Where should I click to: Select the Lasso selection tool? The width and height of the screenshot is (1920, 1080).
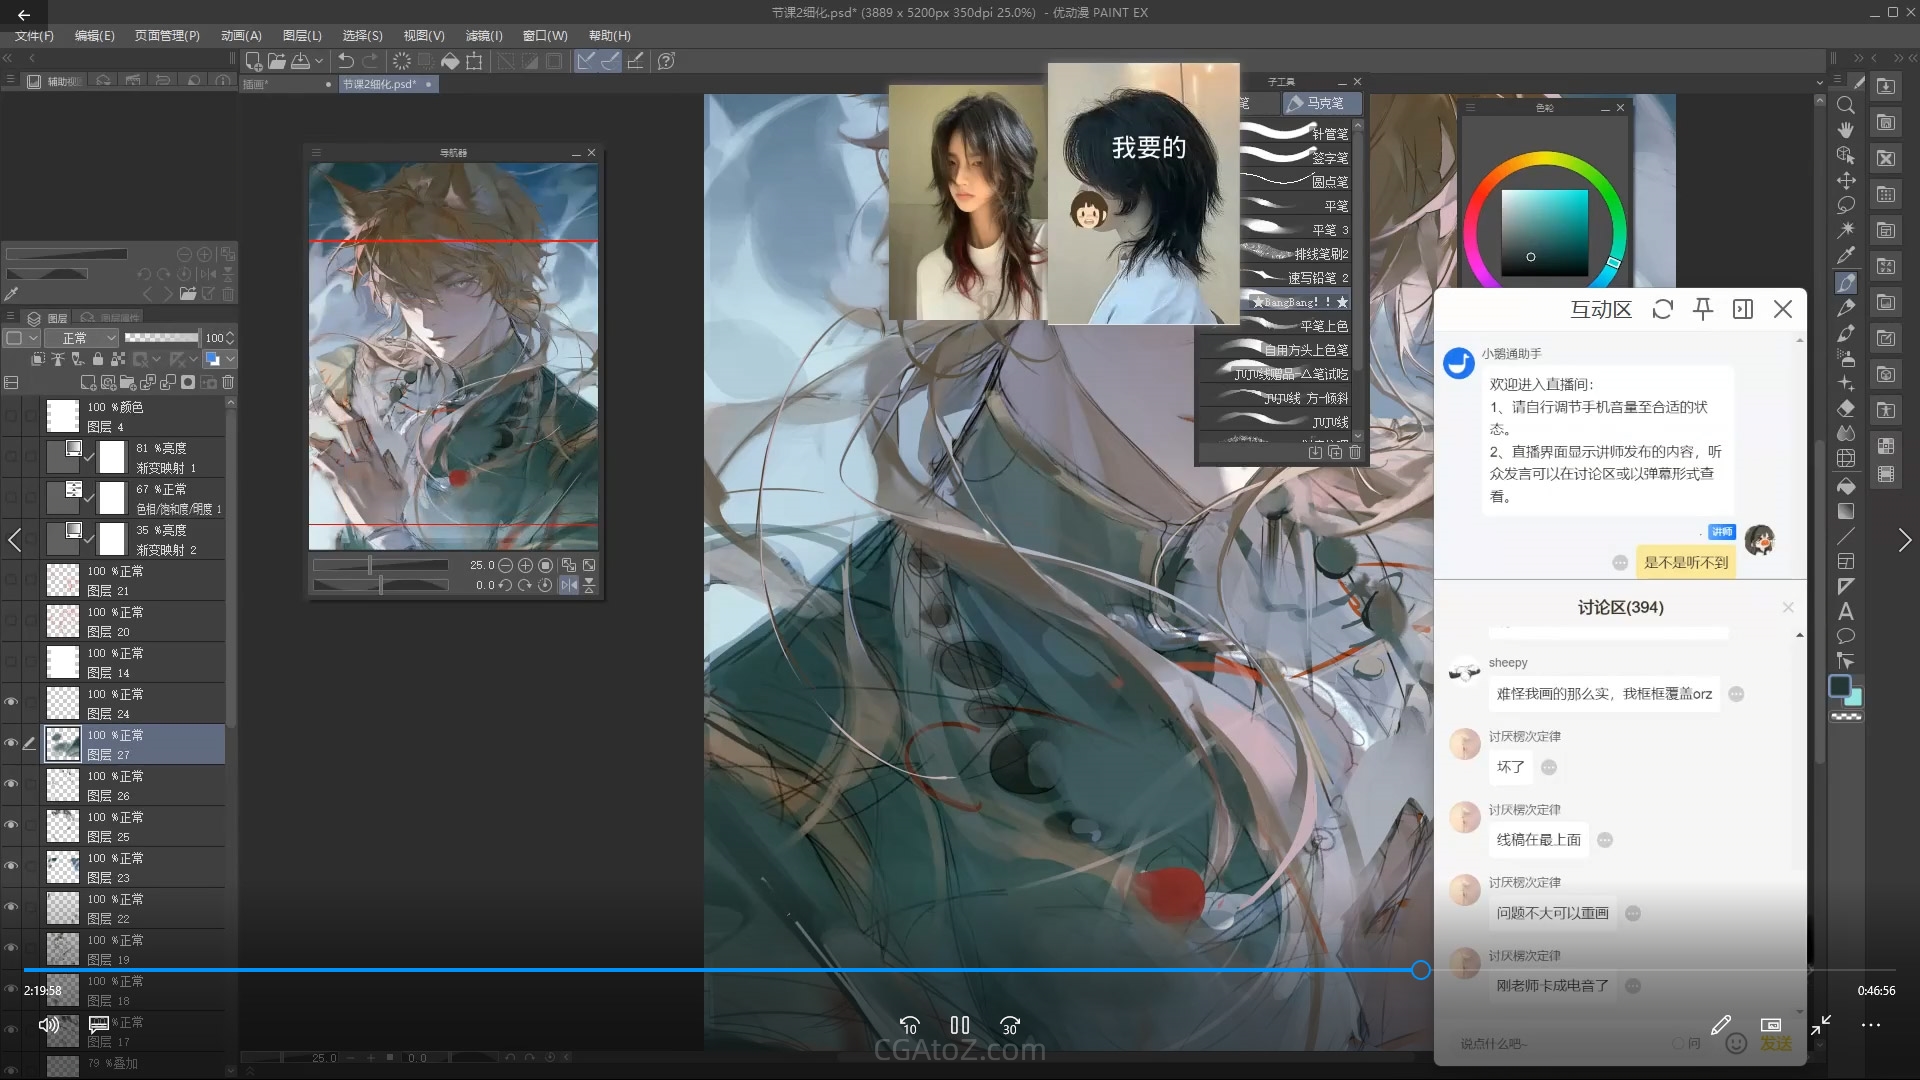click(x=1846, y=205)
